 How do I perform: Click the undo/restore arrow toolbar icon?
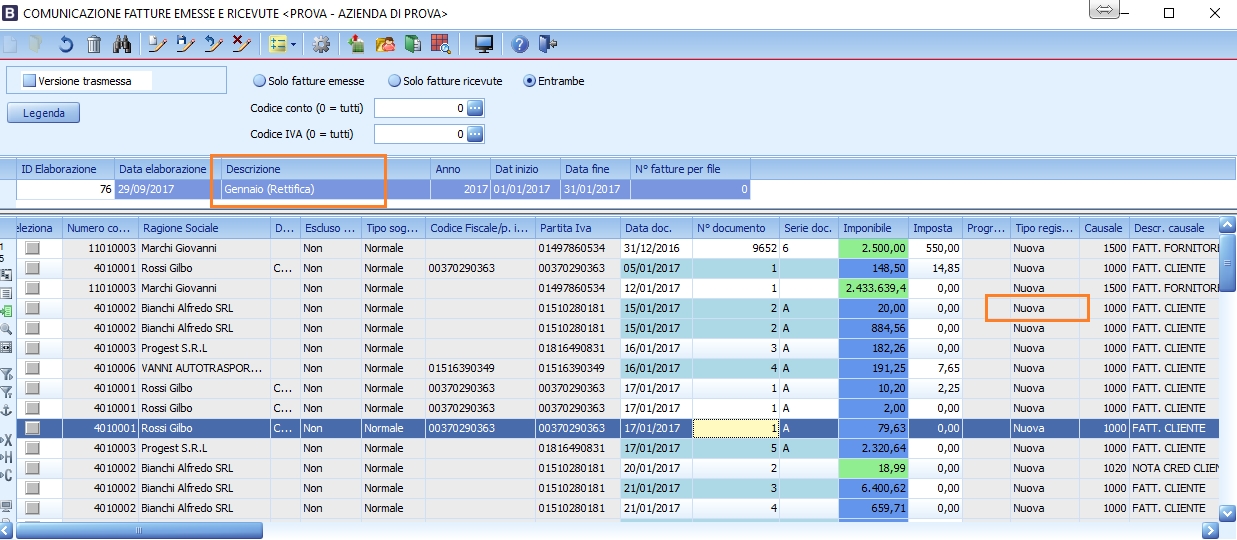click(x=66, y=44)
